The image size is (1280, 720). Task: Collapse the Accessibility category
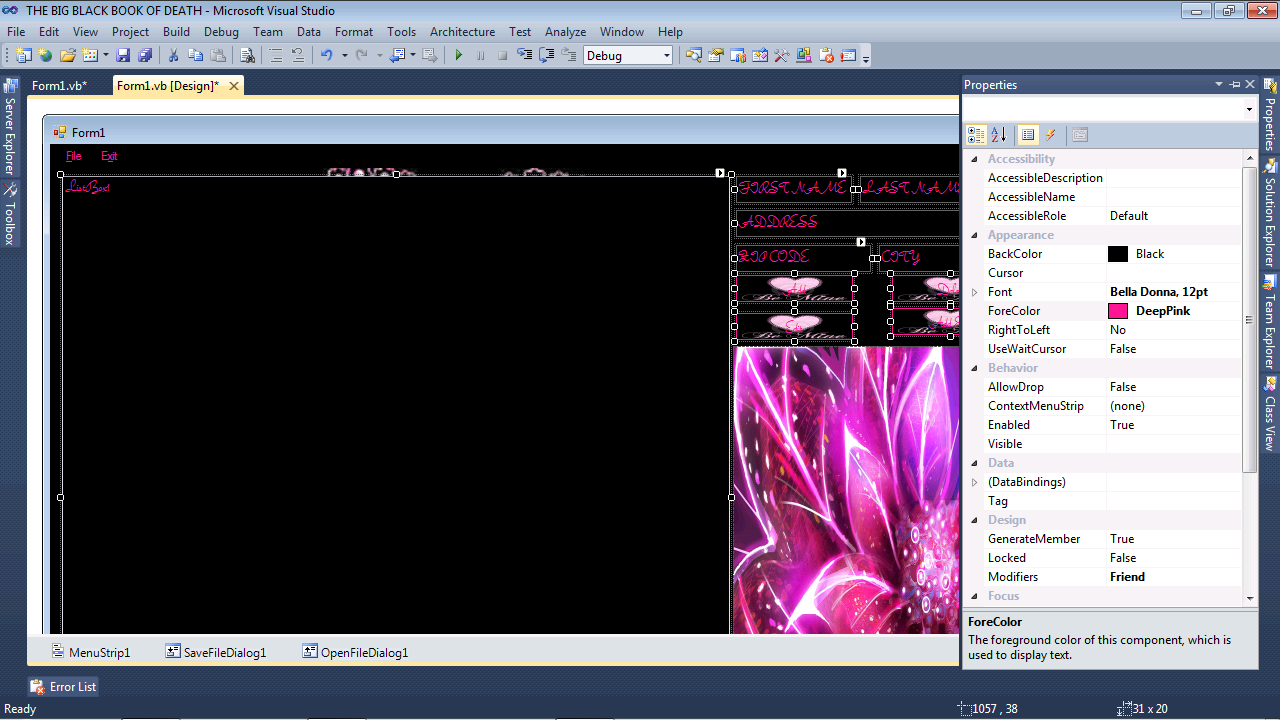pos(975,159)
